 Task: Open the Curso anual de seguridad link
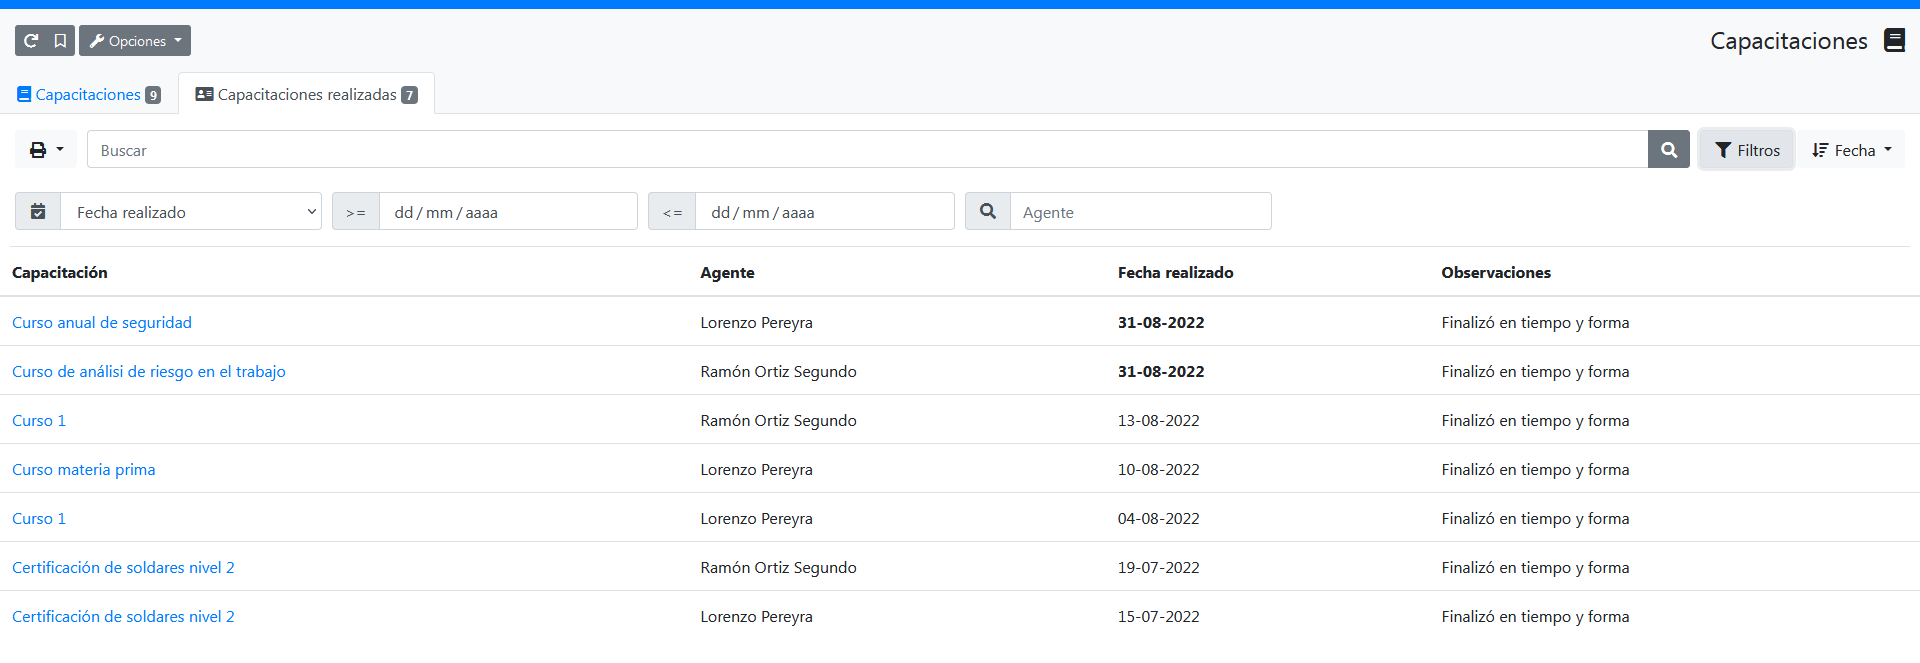(102, 322)
